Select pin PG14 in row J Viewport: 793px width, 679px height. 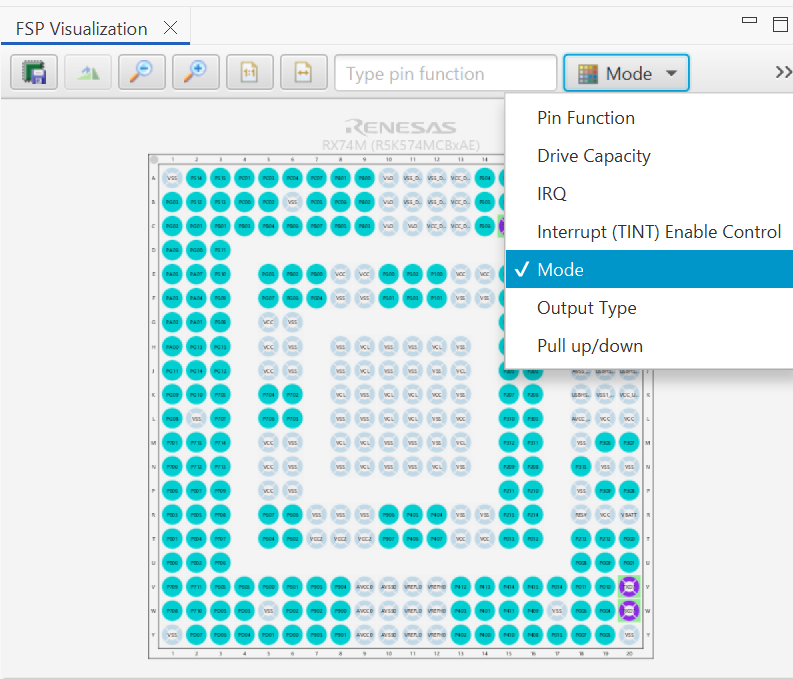click(x=196, y=371)
